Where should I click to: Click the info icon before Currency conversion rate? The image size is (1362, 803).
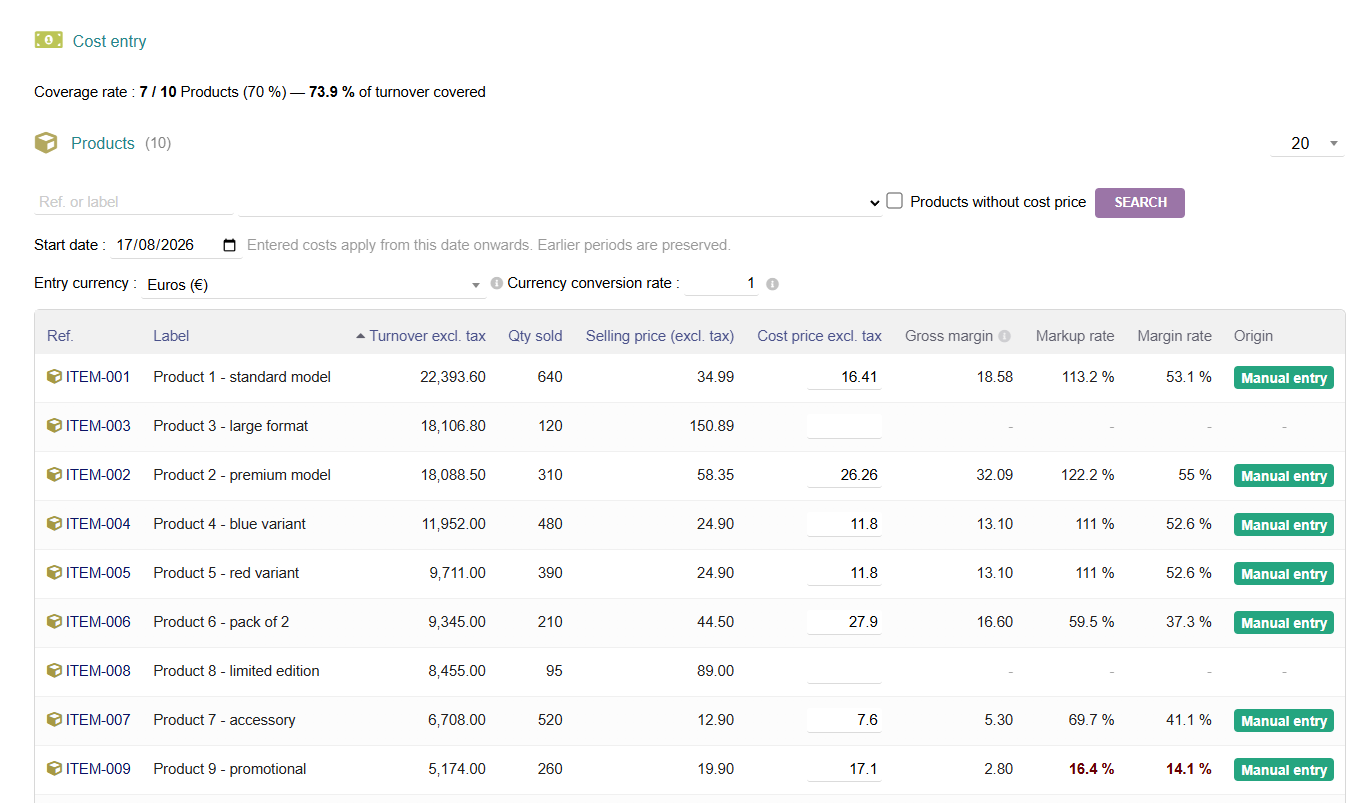tap(497, 283)
